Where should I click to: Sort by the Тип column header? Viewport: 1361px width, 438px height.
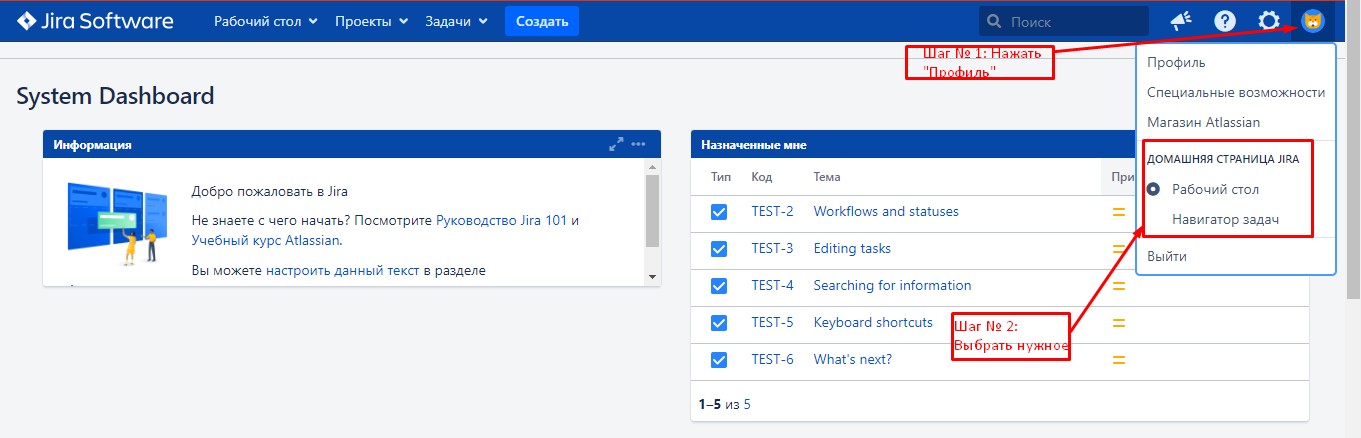coord(721,177)
